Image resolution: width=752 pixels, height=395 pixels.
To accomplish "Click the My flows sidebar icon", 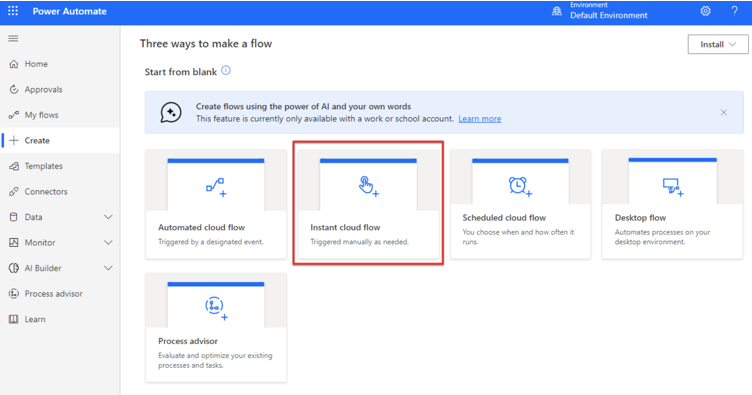I will point(14,115).
